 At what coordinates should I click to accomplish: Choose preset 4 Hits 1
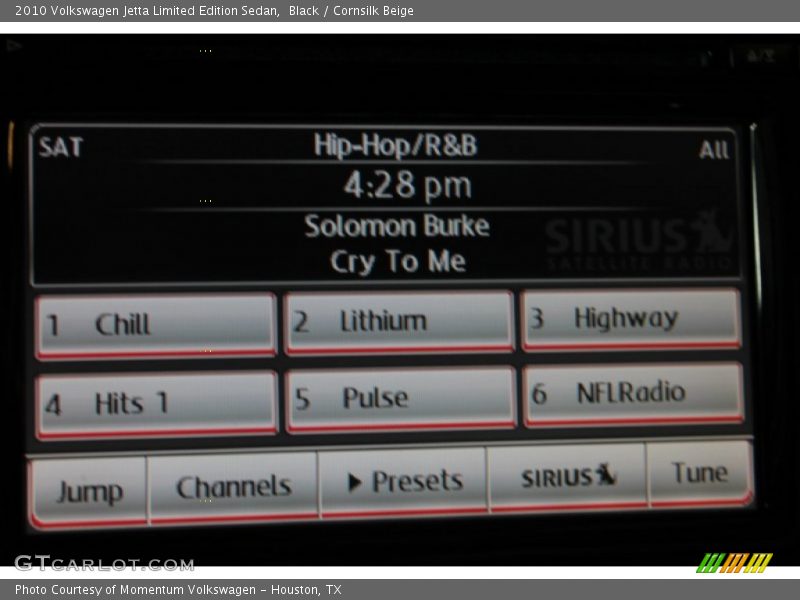point(155,404)
